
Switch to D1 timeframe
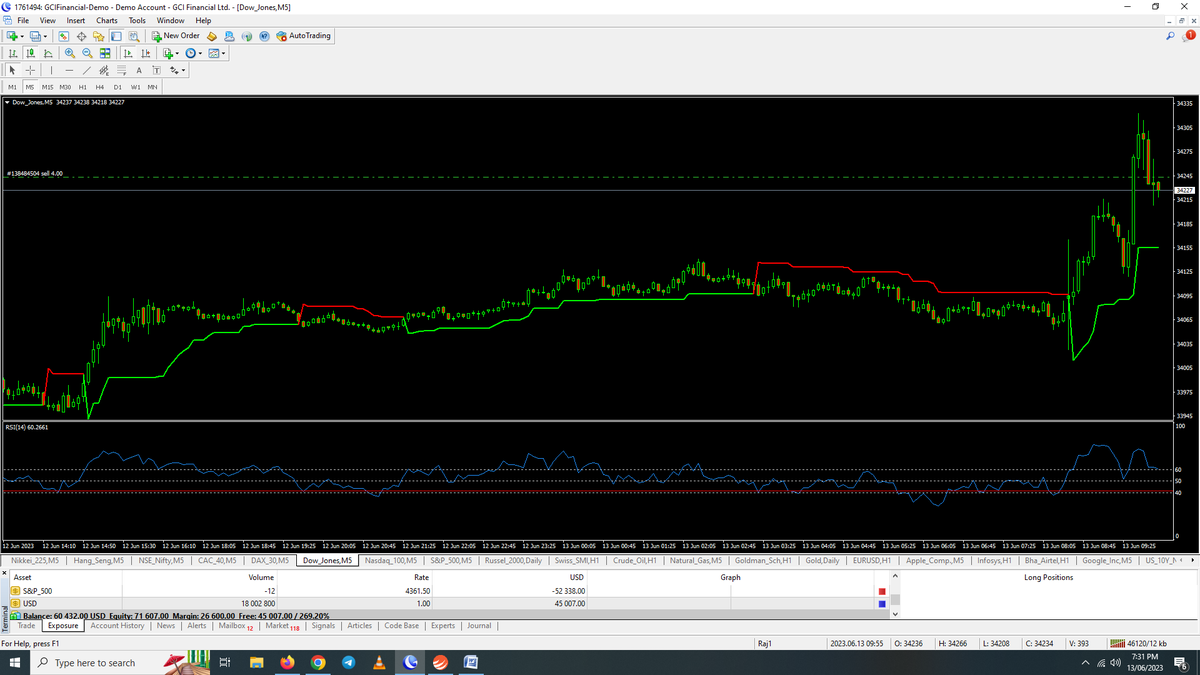117,87
